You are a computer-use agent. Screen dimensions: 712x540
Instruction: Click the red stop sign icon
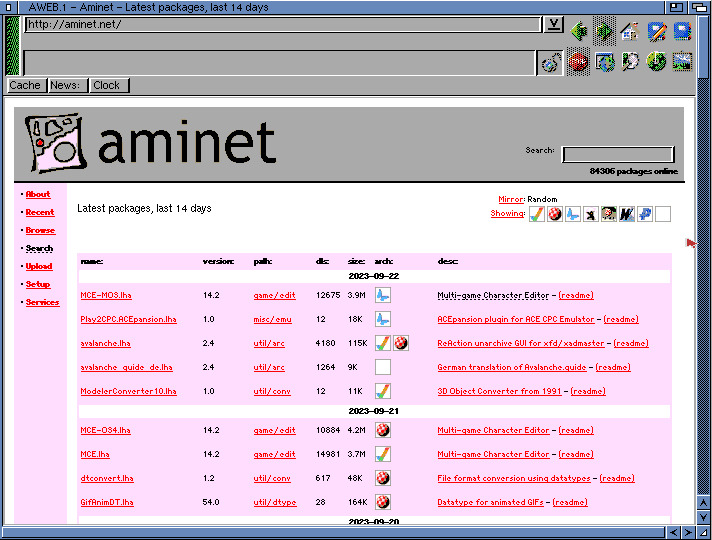pyautogui.click(x=578, y=61)
